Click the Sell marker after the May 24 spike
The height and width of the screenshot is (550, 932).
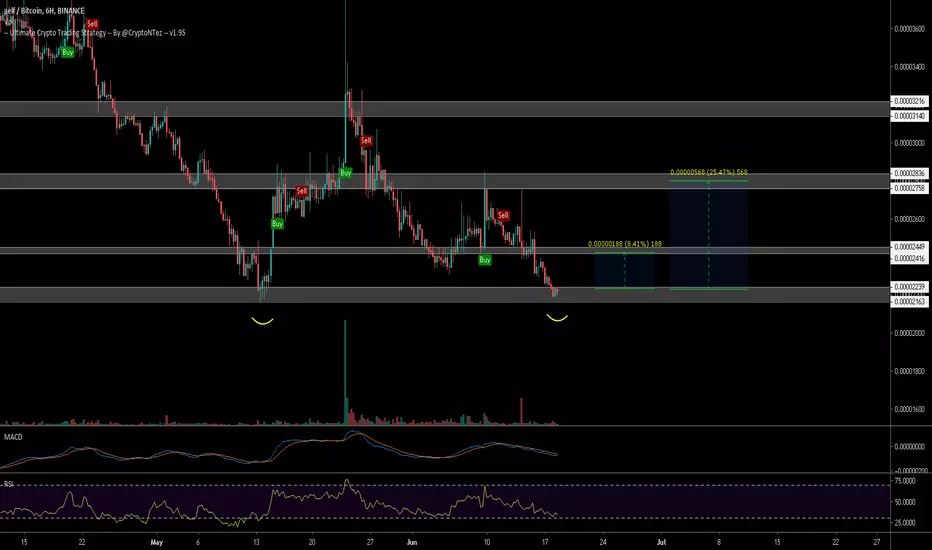(x=366, y=141)
